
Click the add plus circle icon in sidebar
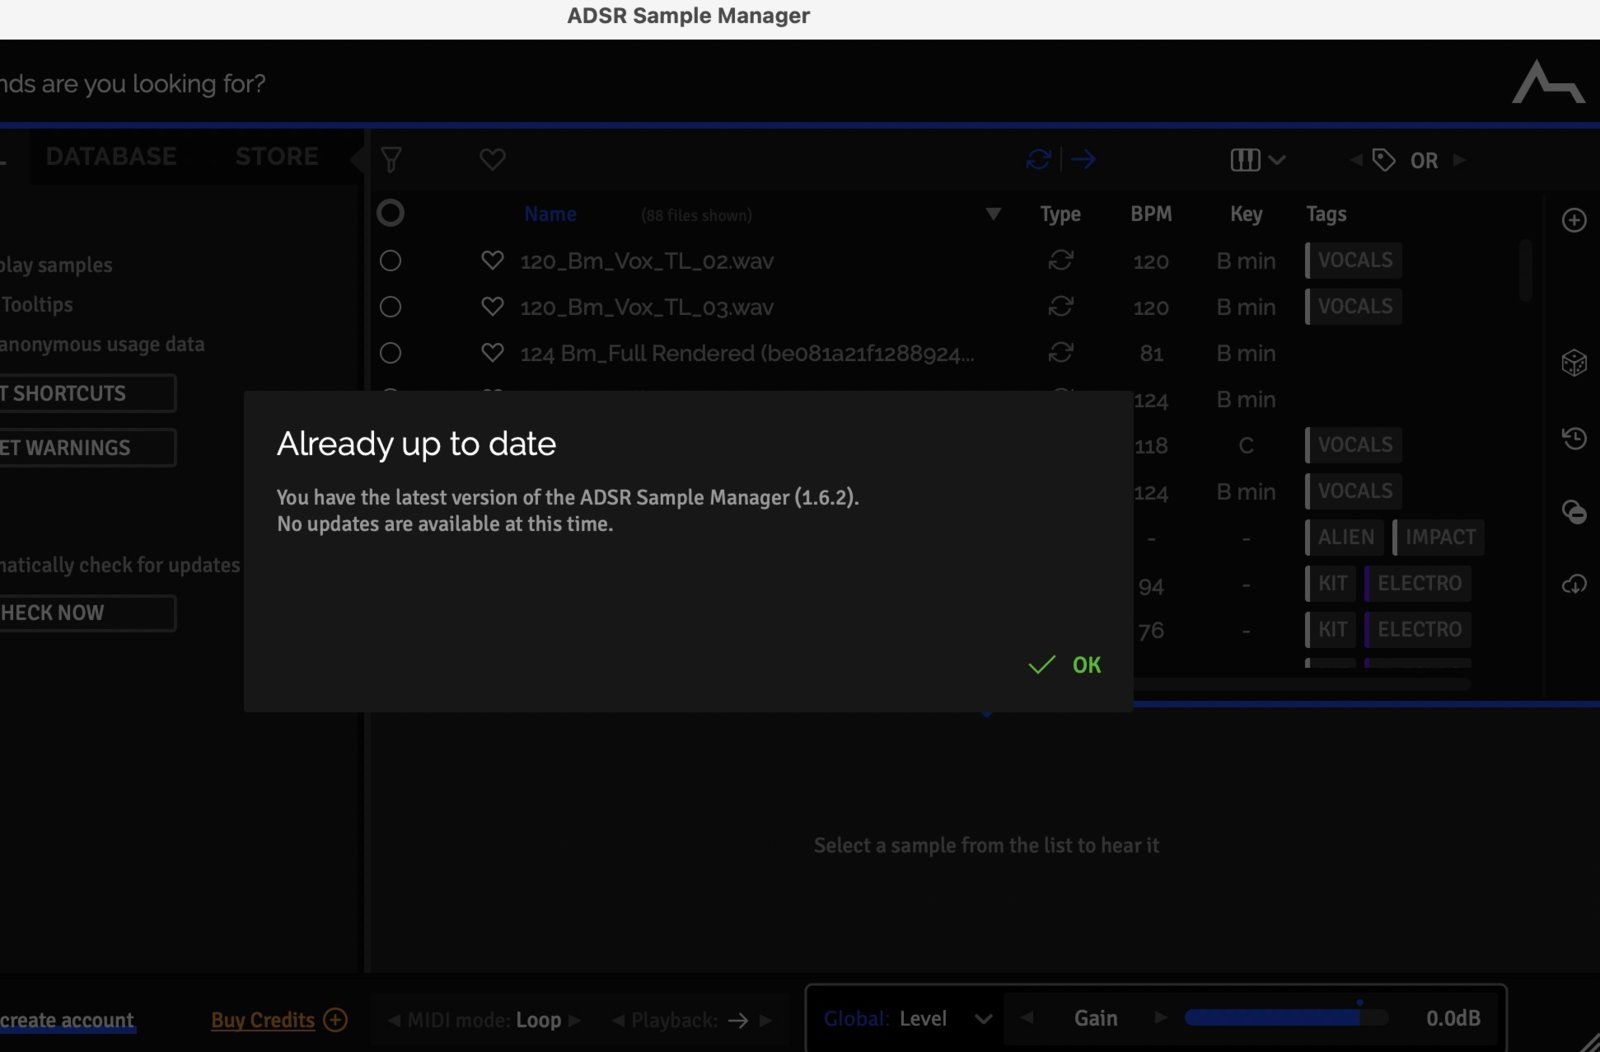pyautogui.click(x=1574, y=220)
